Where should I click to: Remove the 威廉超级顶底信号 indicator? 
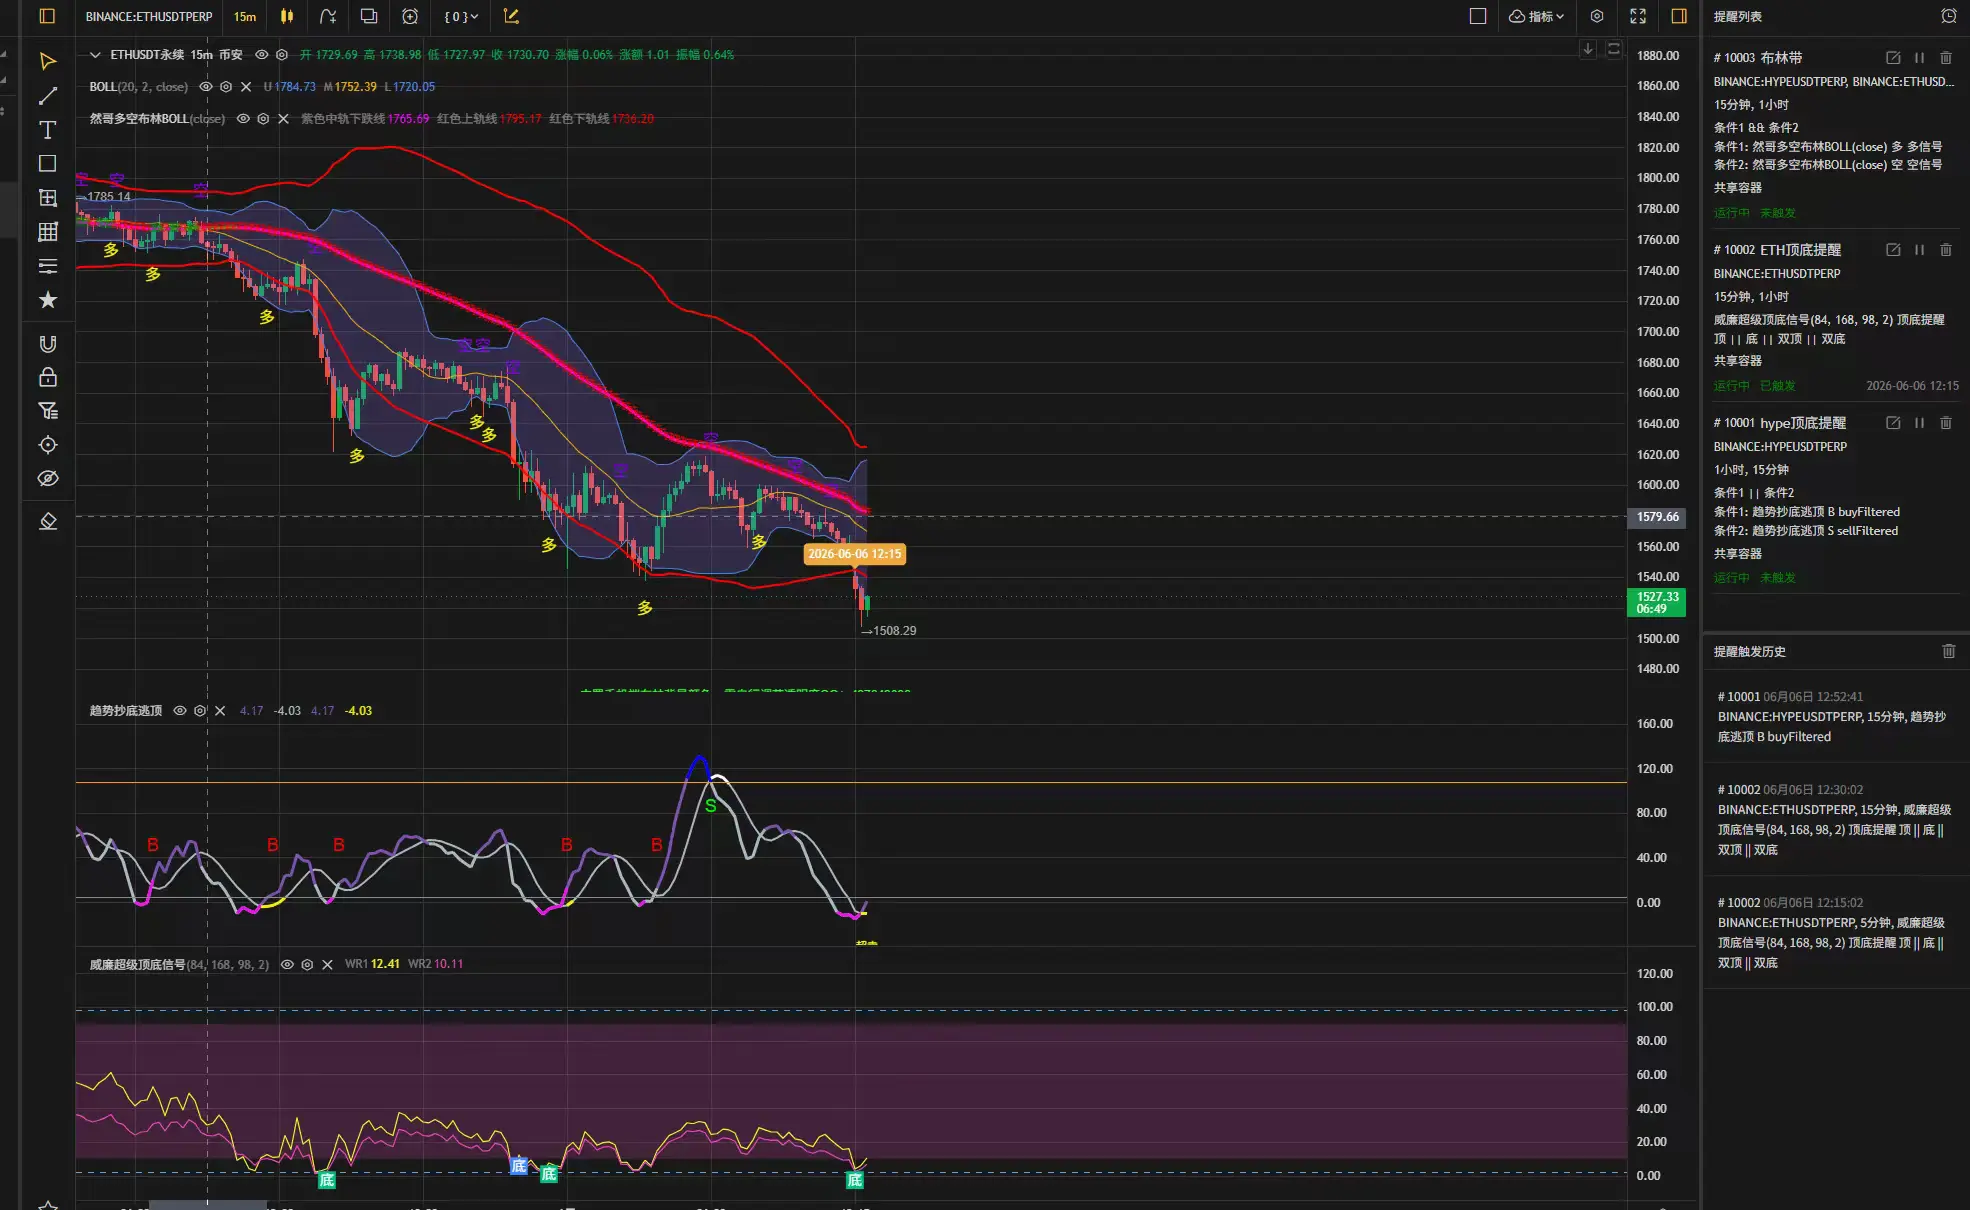click(327, 965)
